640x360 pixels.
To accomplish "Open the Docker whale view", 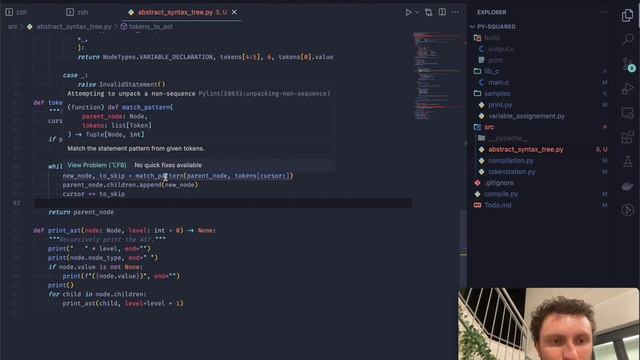I will pyautogui.click(x=627, y=186).
